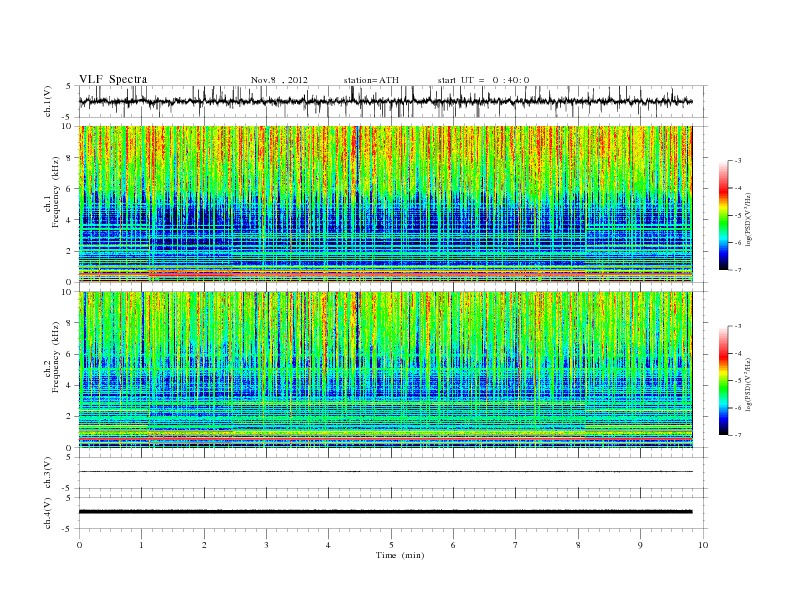The width and height of the screenshot is (792, 612).
Task: Click the '8' kHz tick on ch.1 spectrogram
Action: pos(69,158)
